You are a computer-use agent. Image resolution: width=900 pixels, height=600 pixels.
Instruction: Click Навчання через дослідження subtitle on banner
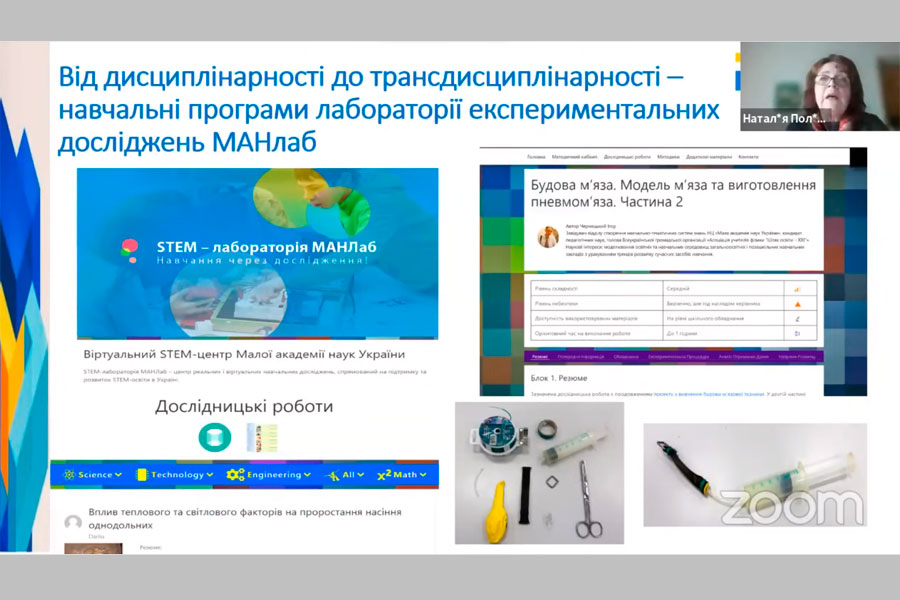click(262, 261)
